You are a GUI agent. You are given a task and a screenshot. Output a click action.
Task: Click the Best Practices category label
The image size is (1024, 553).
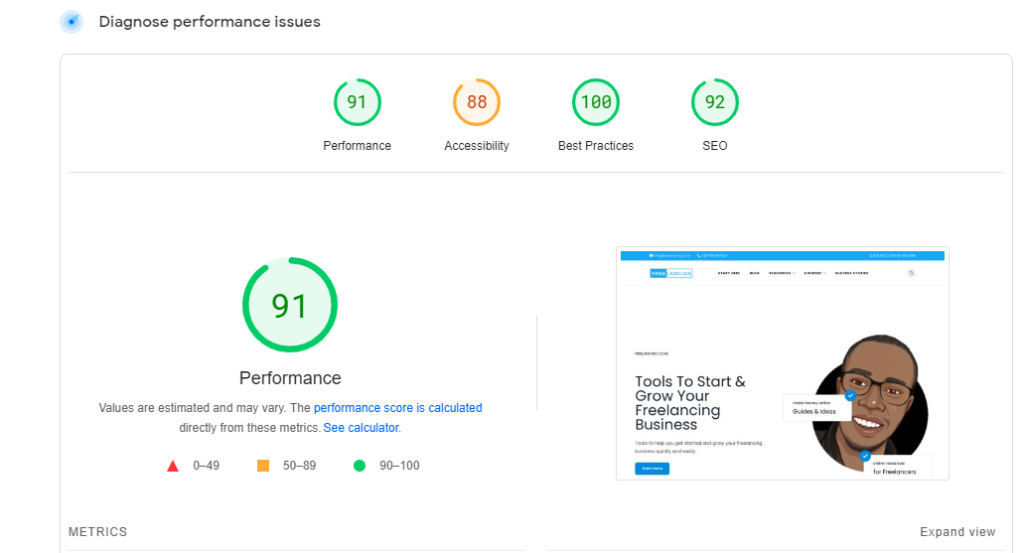[596, 146]
